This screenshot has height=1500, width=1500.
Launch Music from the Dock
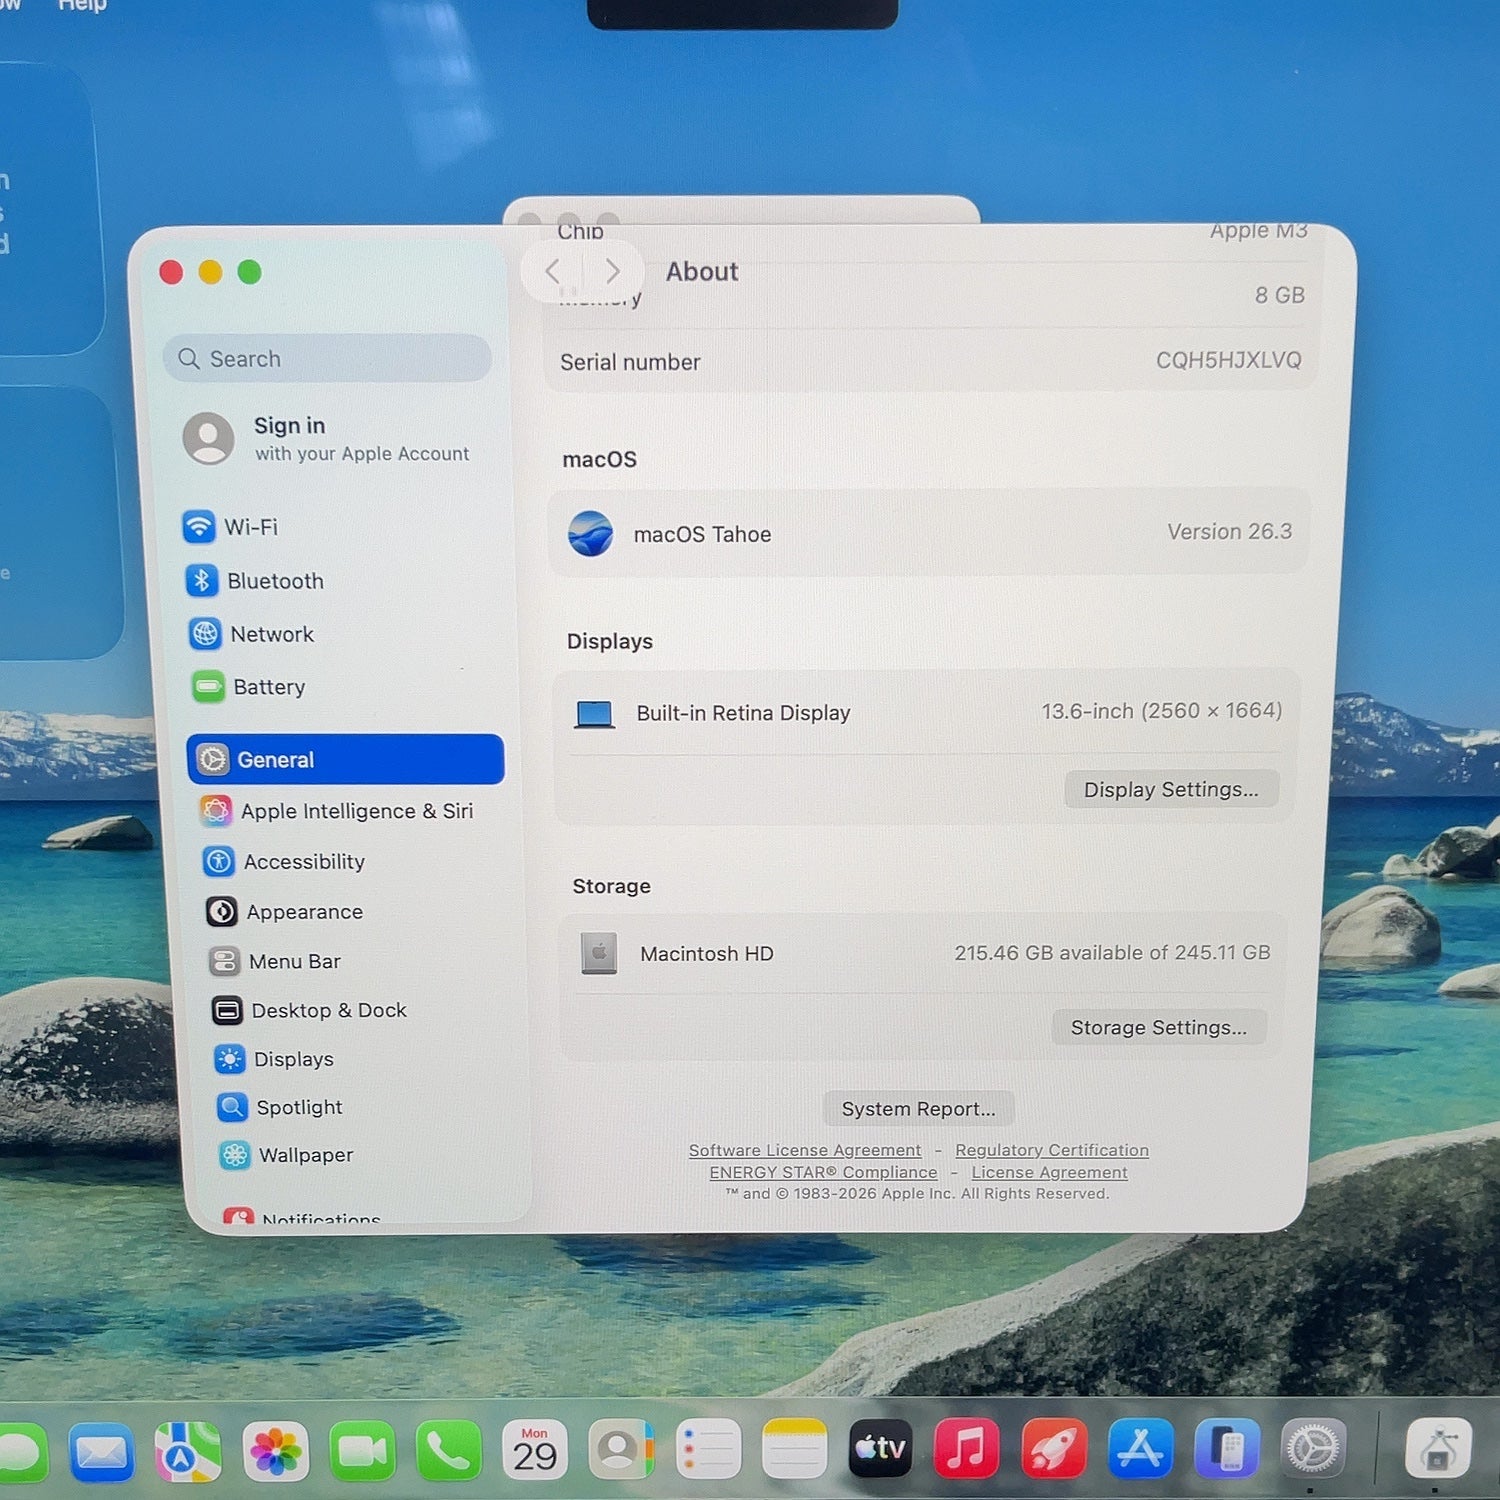(x=966, y=1448)
